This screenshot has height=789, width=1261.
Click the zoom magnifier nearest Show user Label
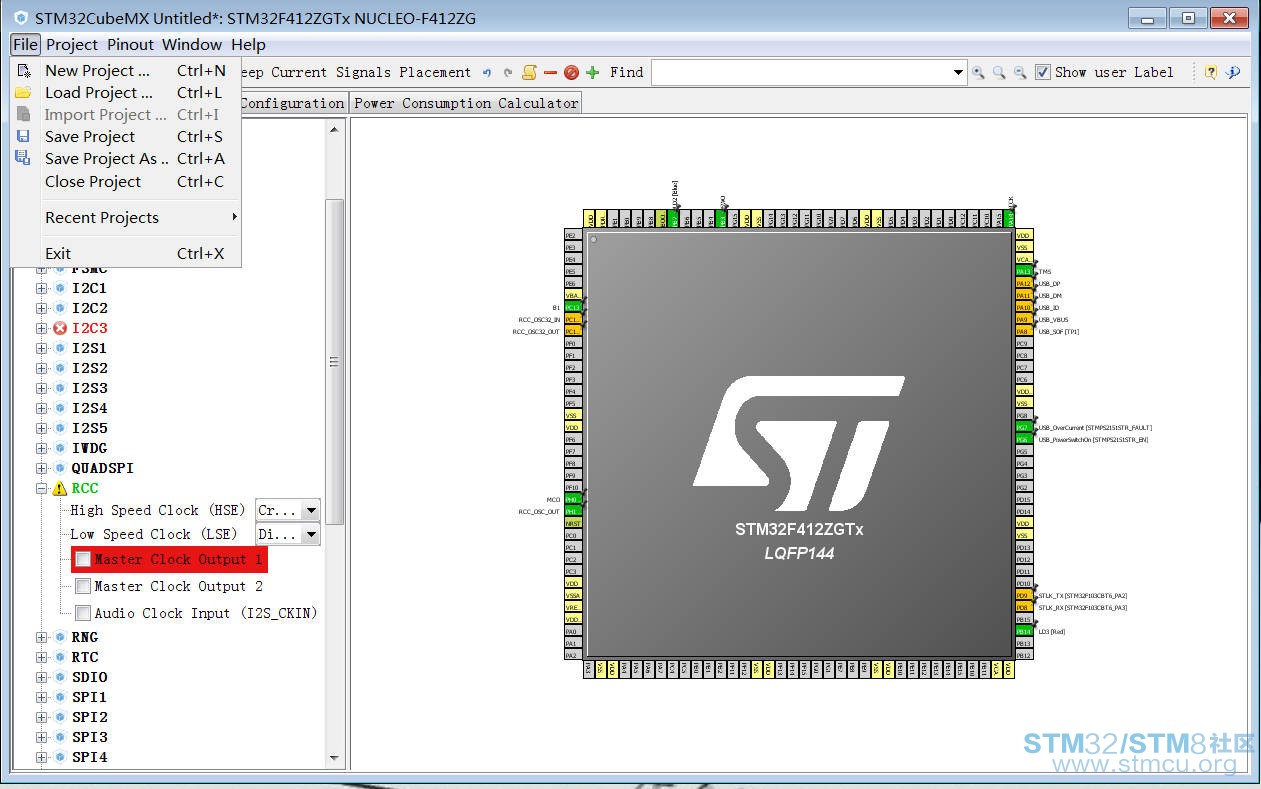point(1020,72)
